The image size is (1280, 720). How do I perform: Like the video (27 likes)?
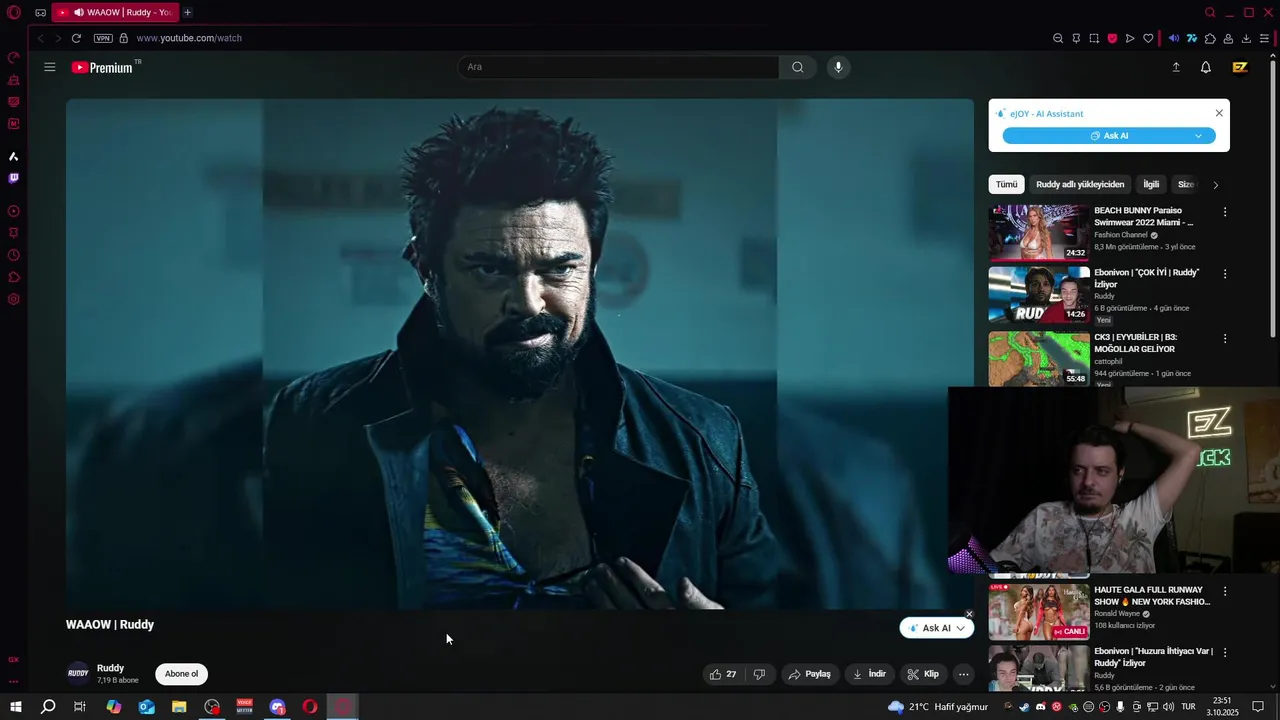(x=723, y=674)
